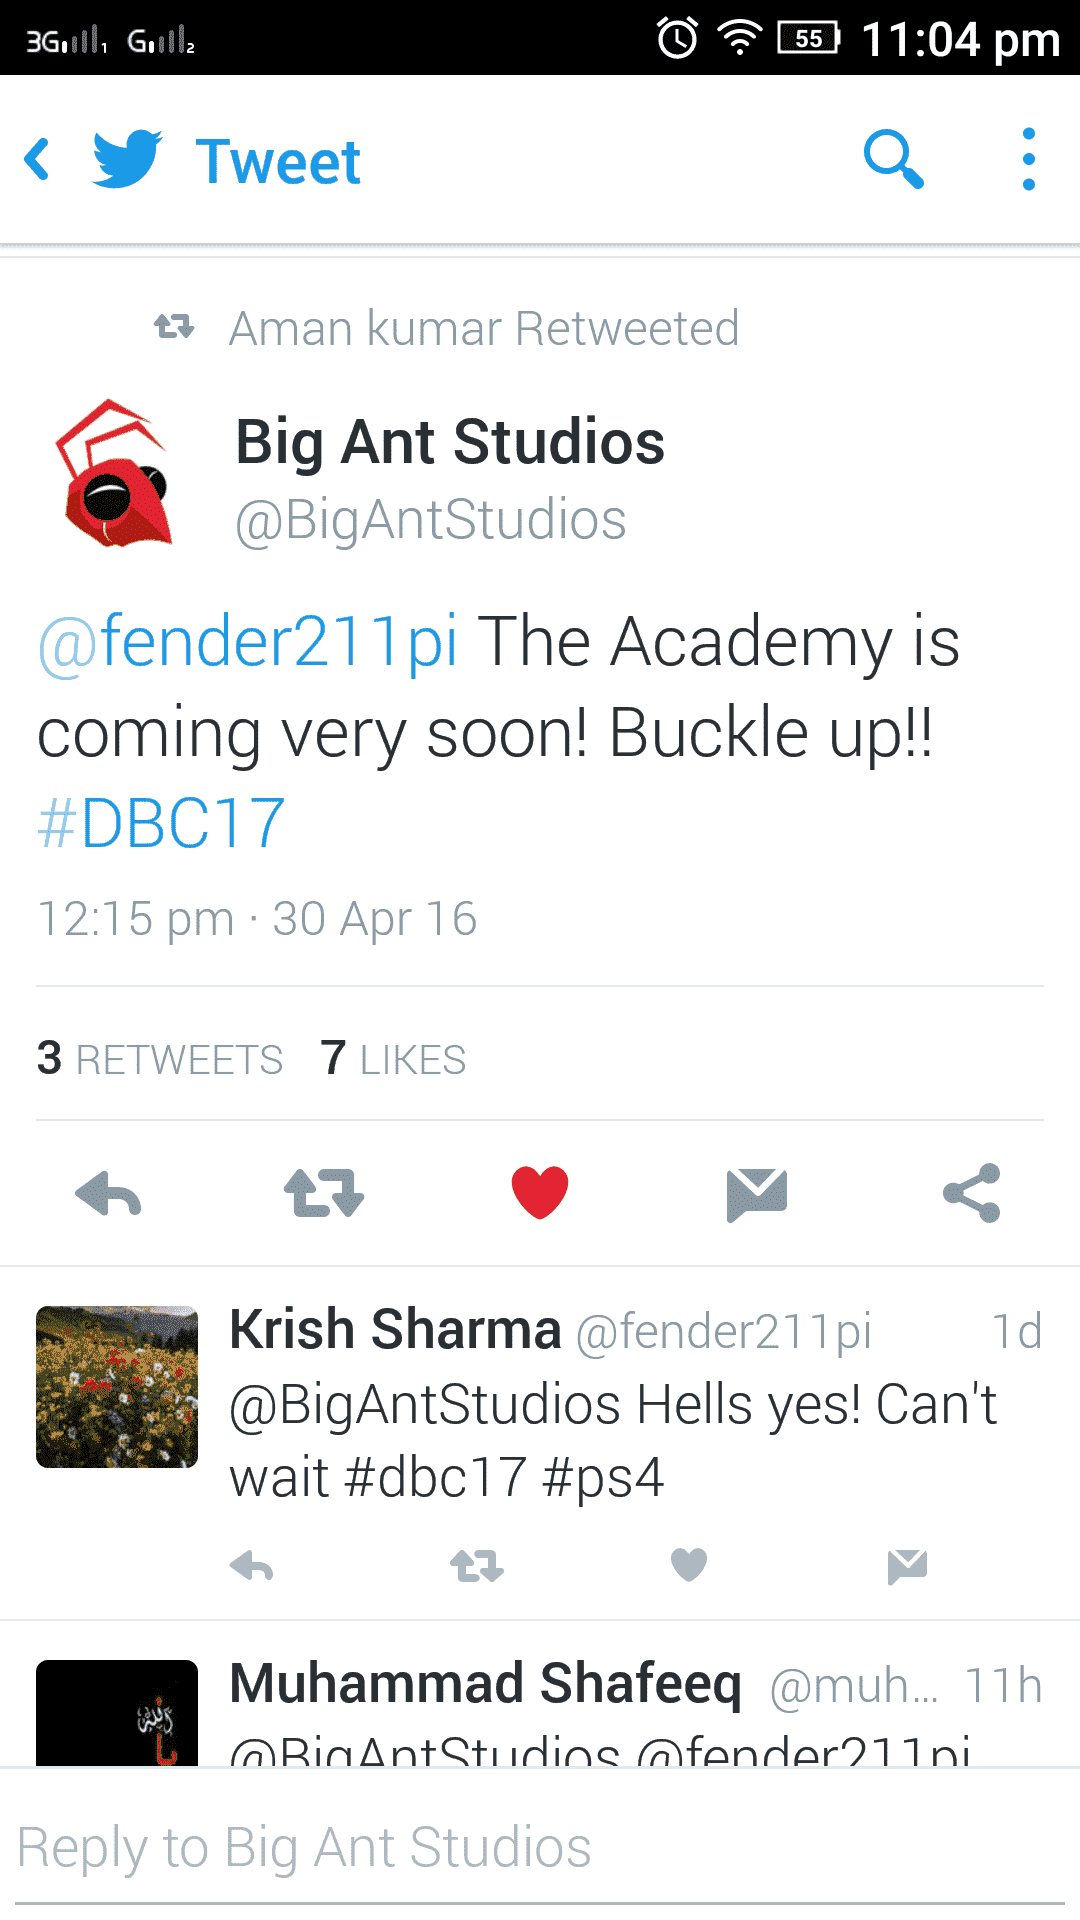Like Krish Sharma's reply

689,1565
